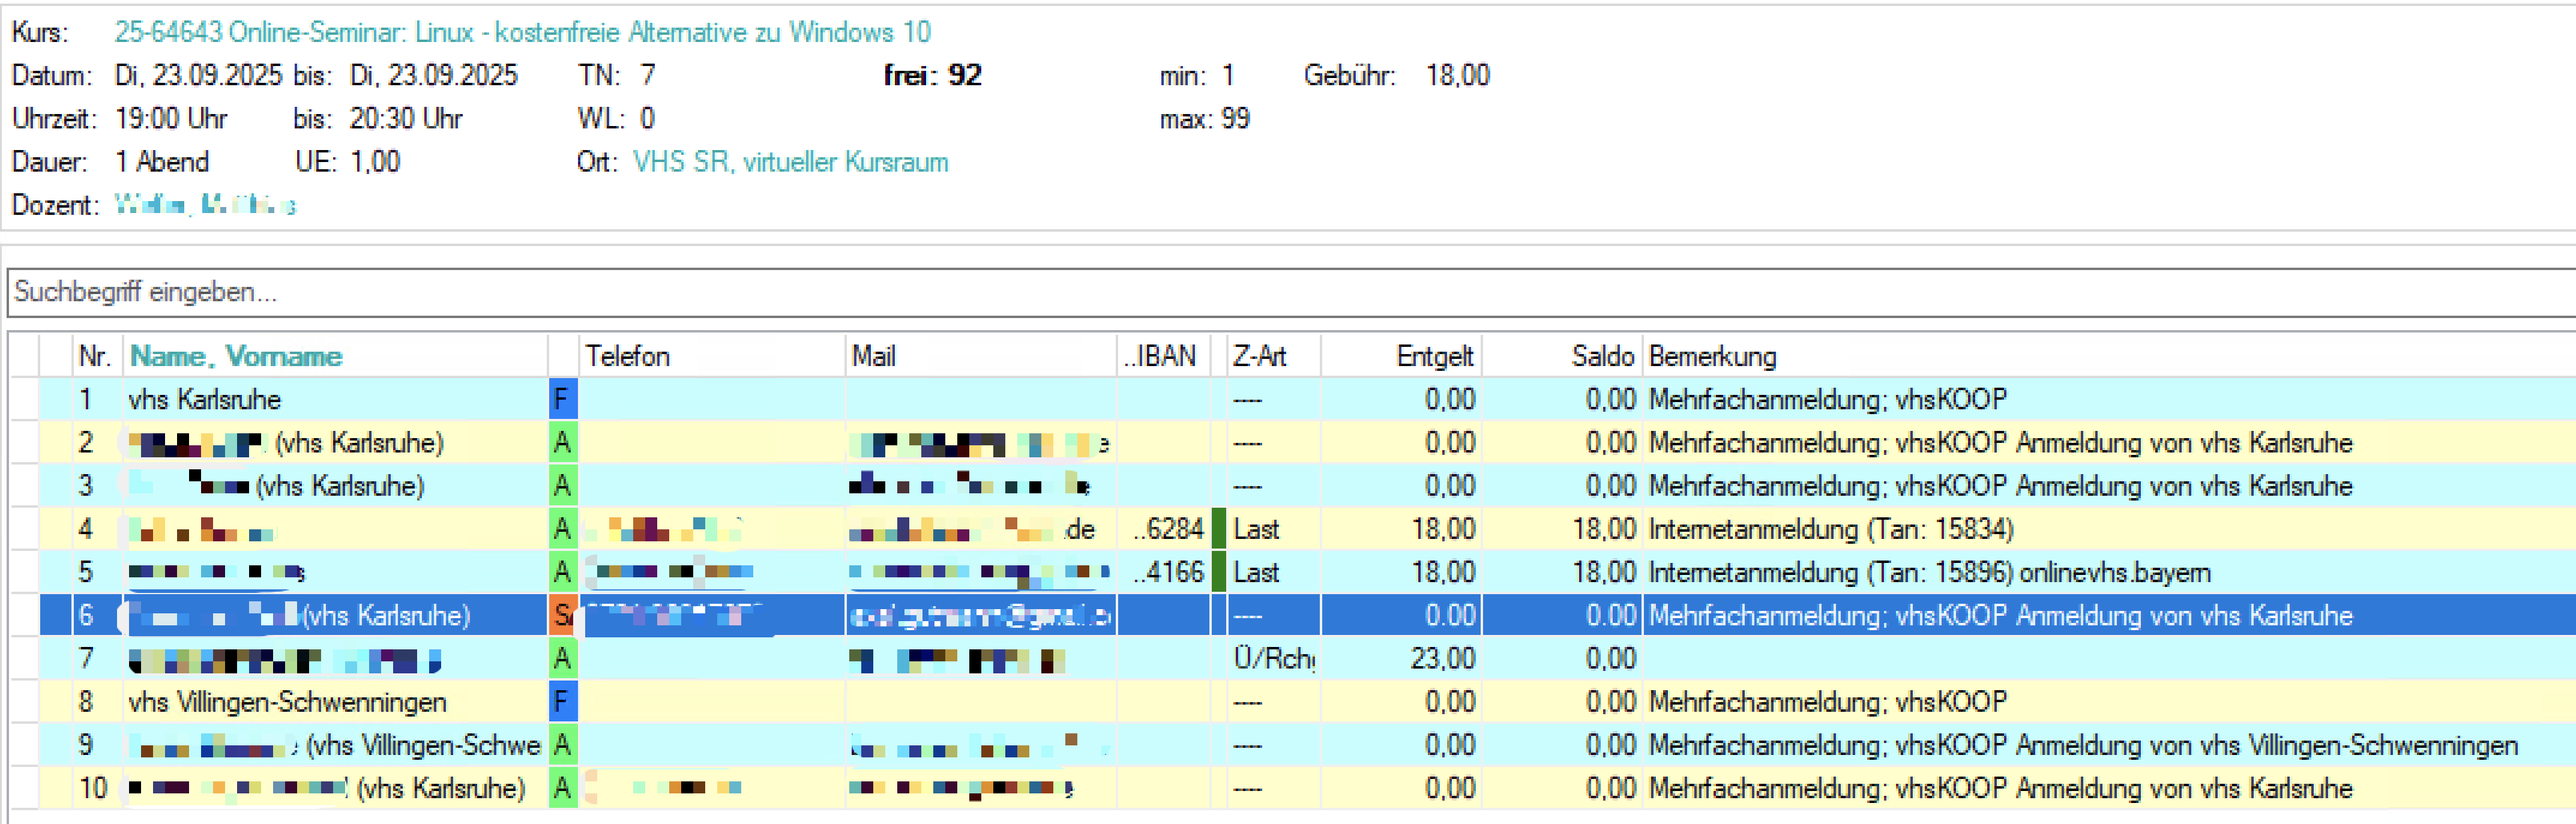Screen dimensions: 2576x824
Task: Click the blue F status of vhs Villingen-Schwenningen
Action: pos(562,702)
